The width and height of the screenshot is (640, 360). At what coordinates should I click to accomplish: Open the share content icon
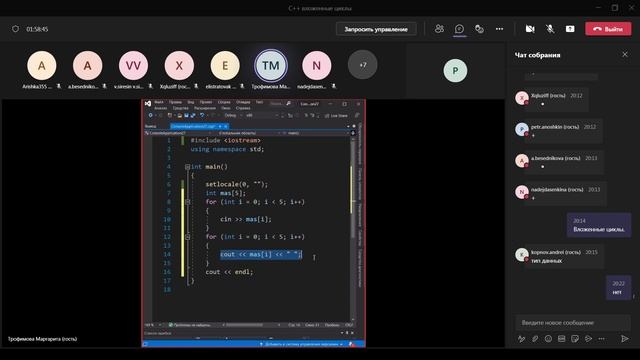(570, 29)
